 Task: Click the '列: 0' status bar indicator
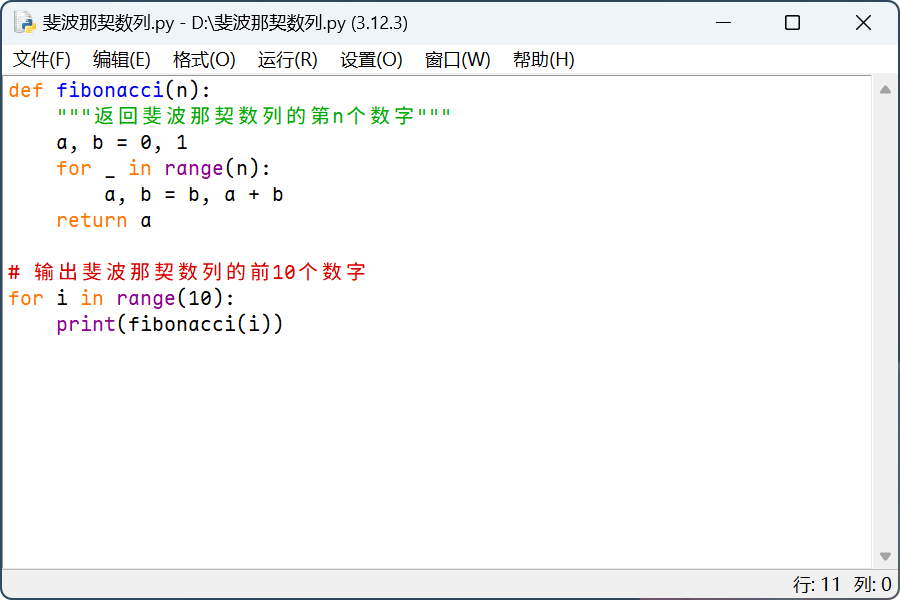pos(872,584)
